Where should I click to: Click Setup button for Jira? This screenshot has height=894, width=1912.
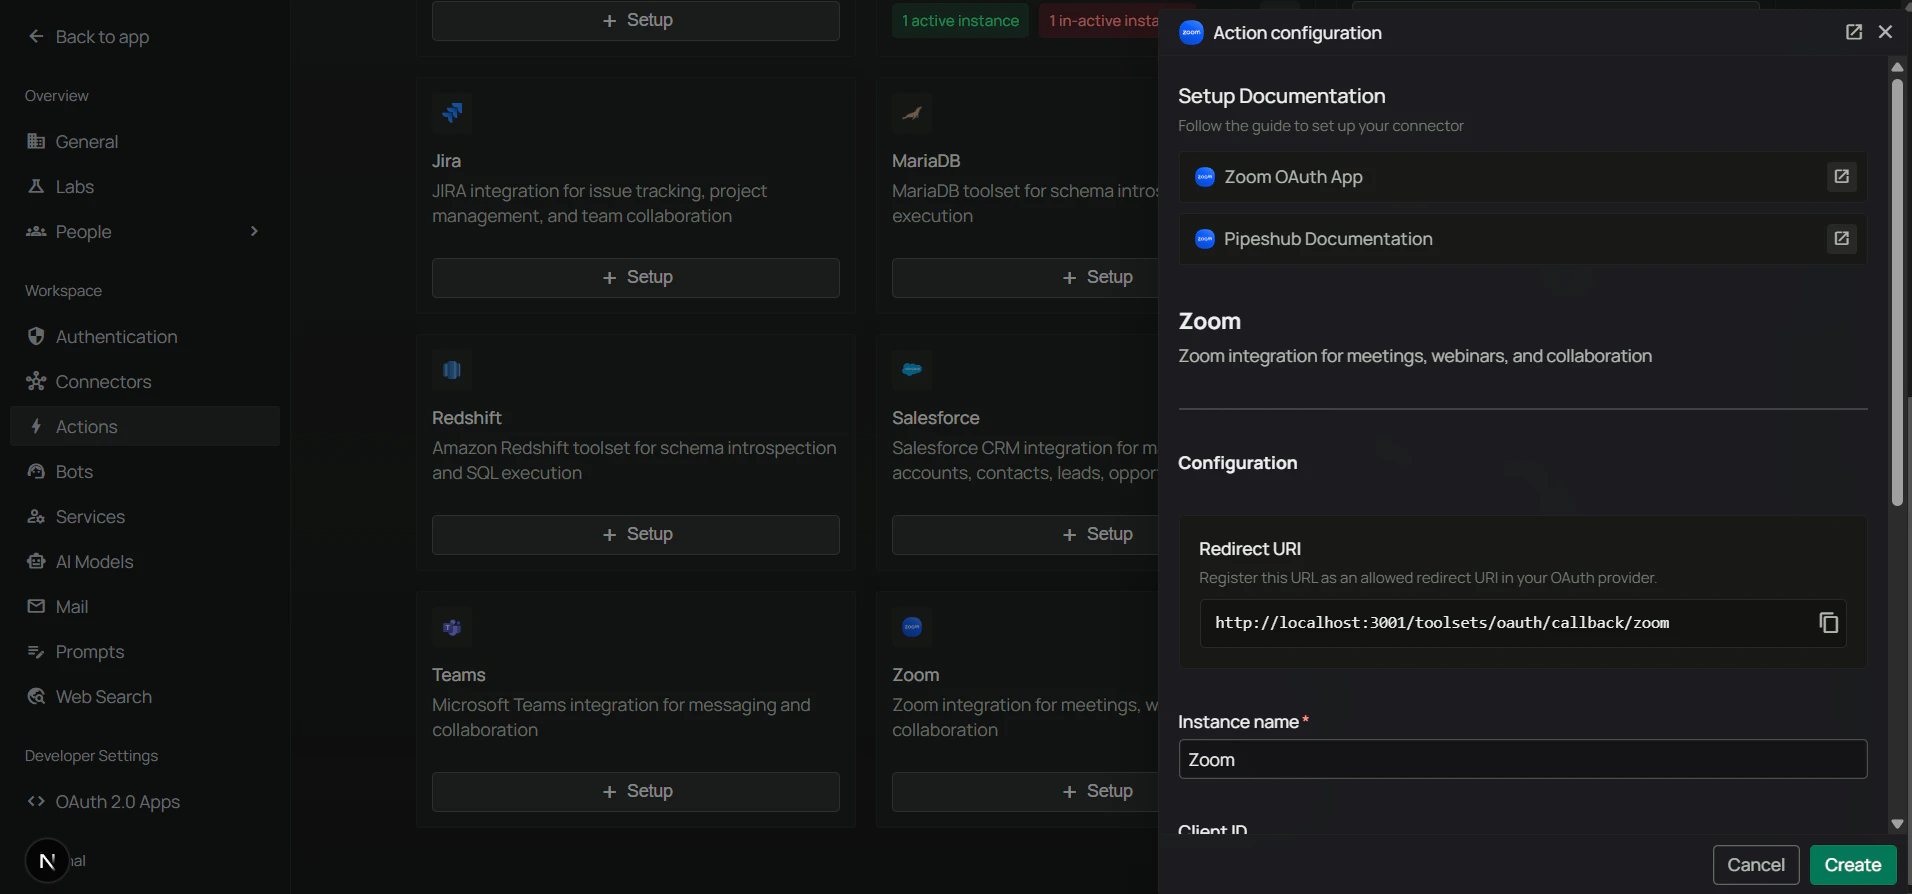point(636,278)
